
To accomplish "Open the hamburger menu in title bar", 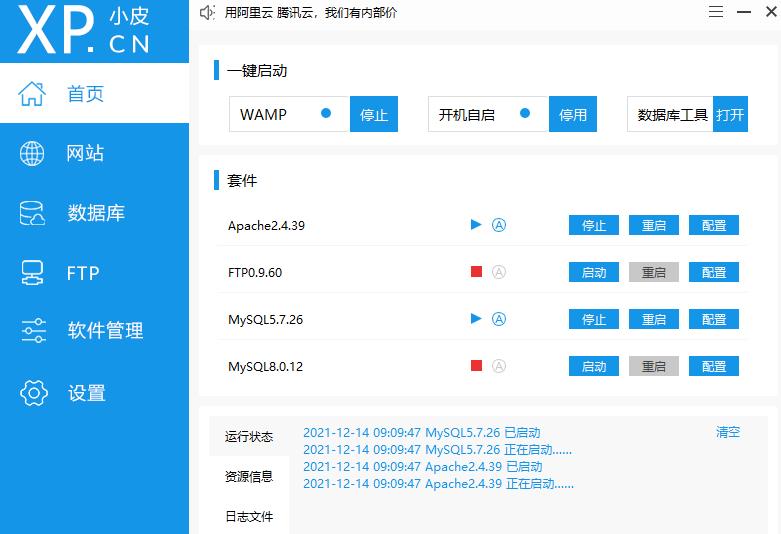I will click(716, 11).
